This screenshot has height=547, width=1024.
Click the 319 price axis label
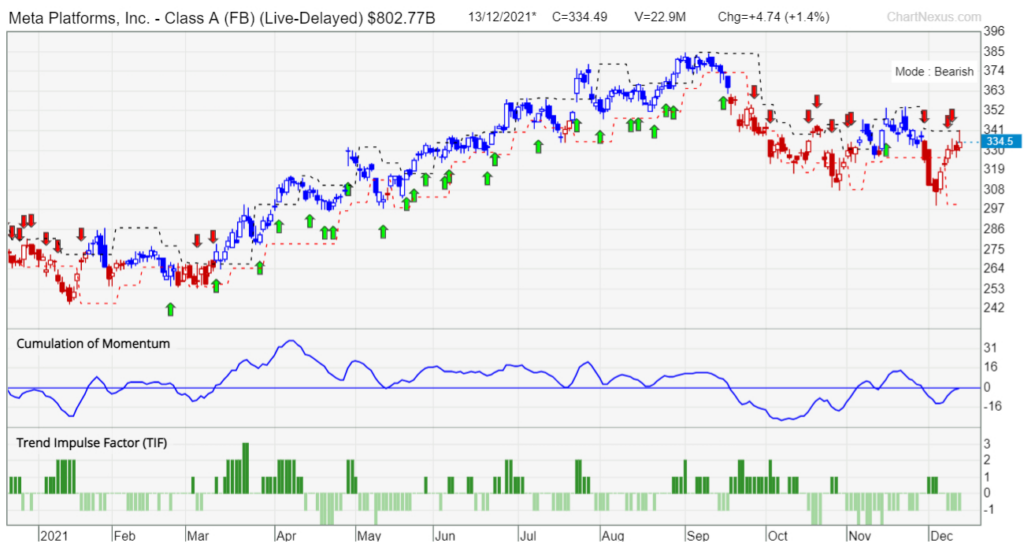[x=993, y=169]
